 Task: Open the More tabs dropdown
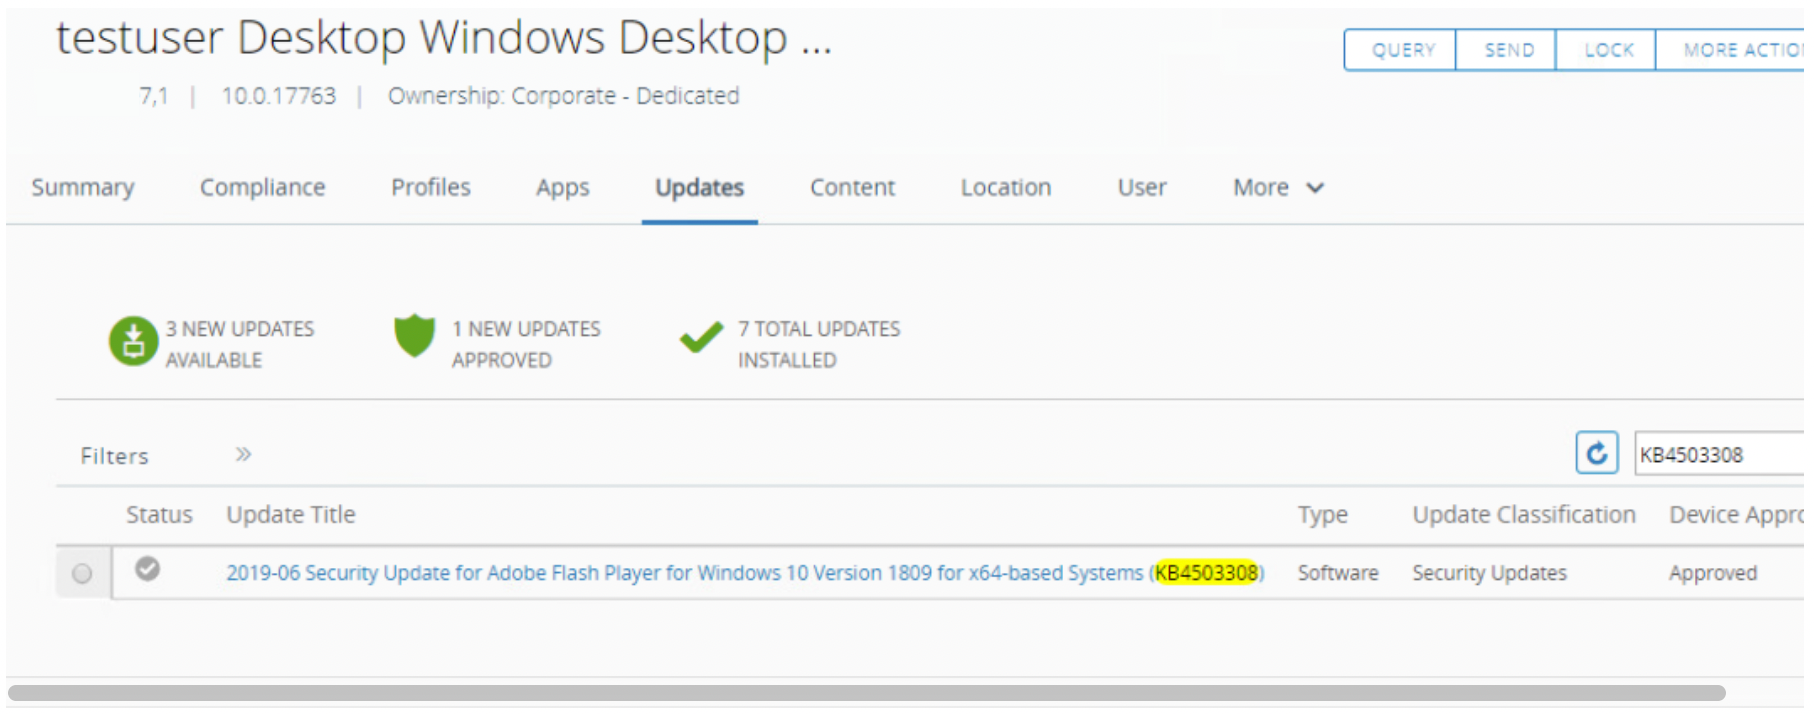click(x=1277, y=188)
